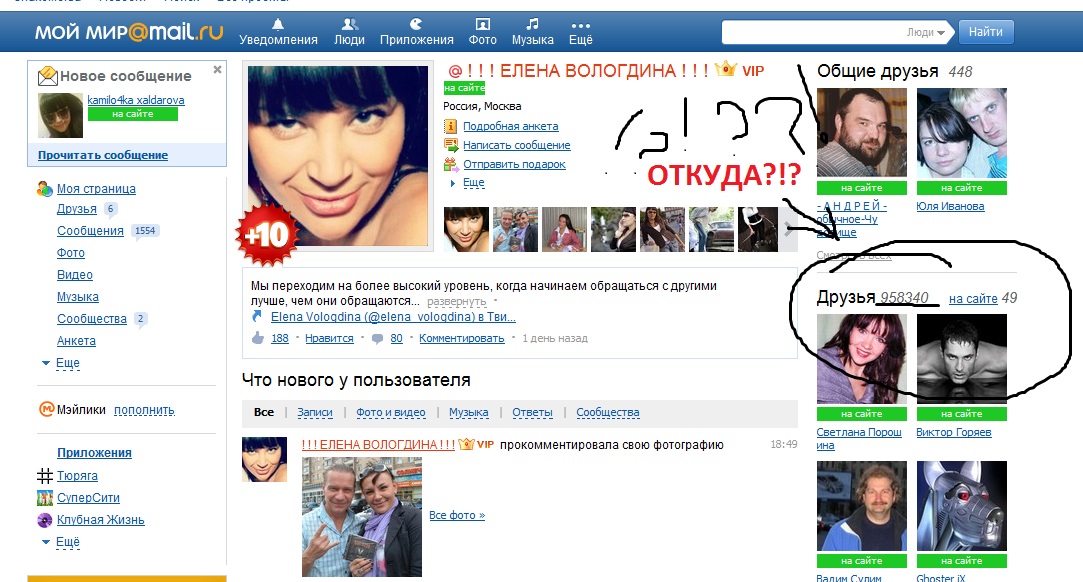Select Фото и видео tab
1083x582 pixels.
pos(391,412)
